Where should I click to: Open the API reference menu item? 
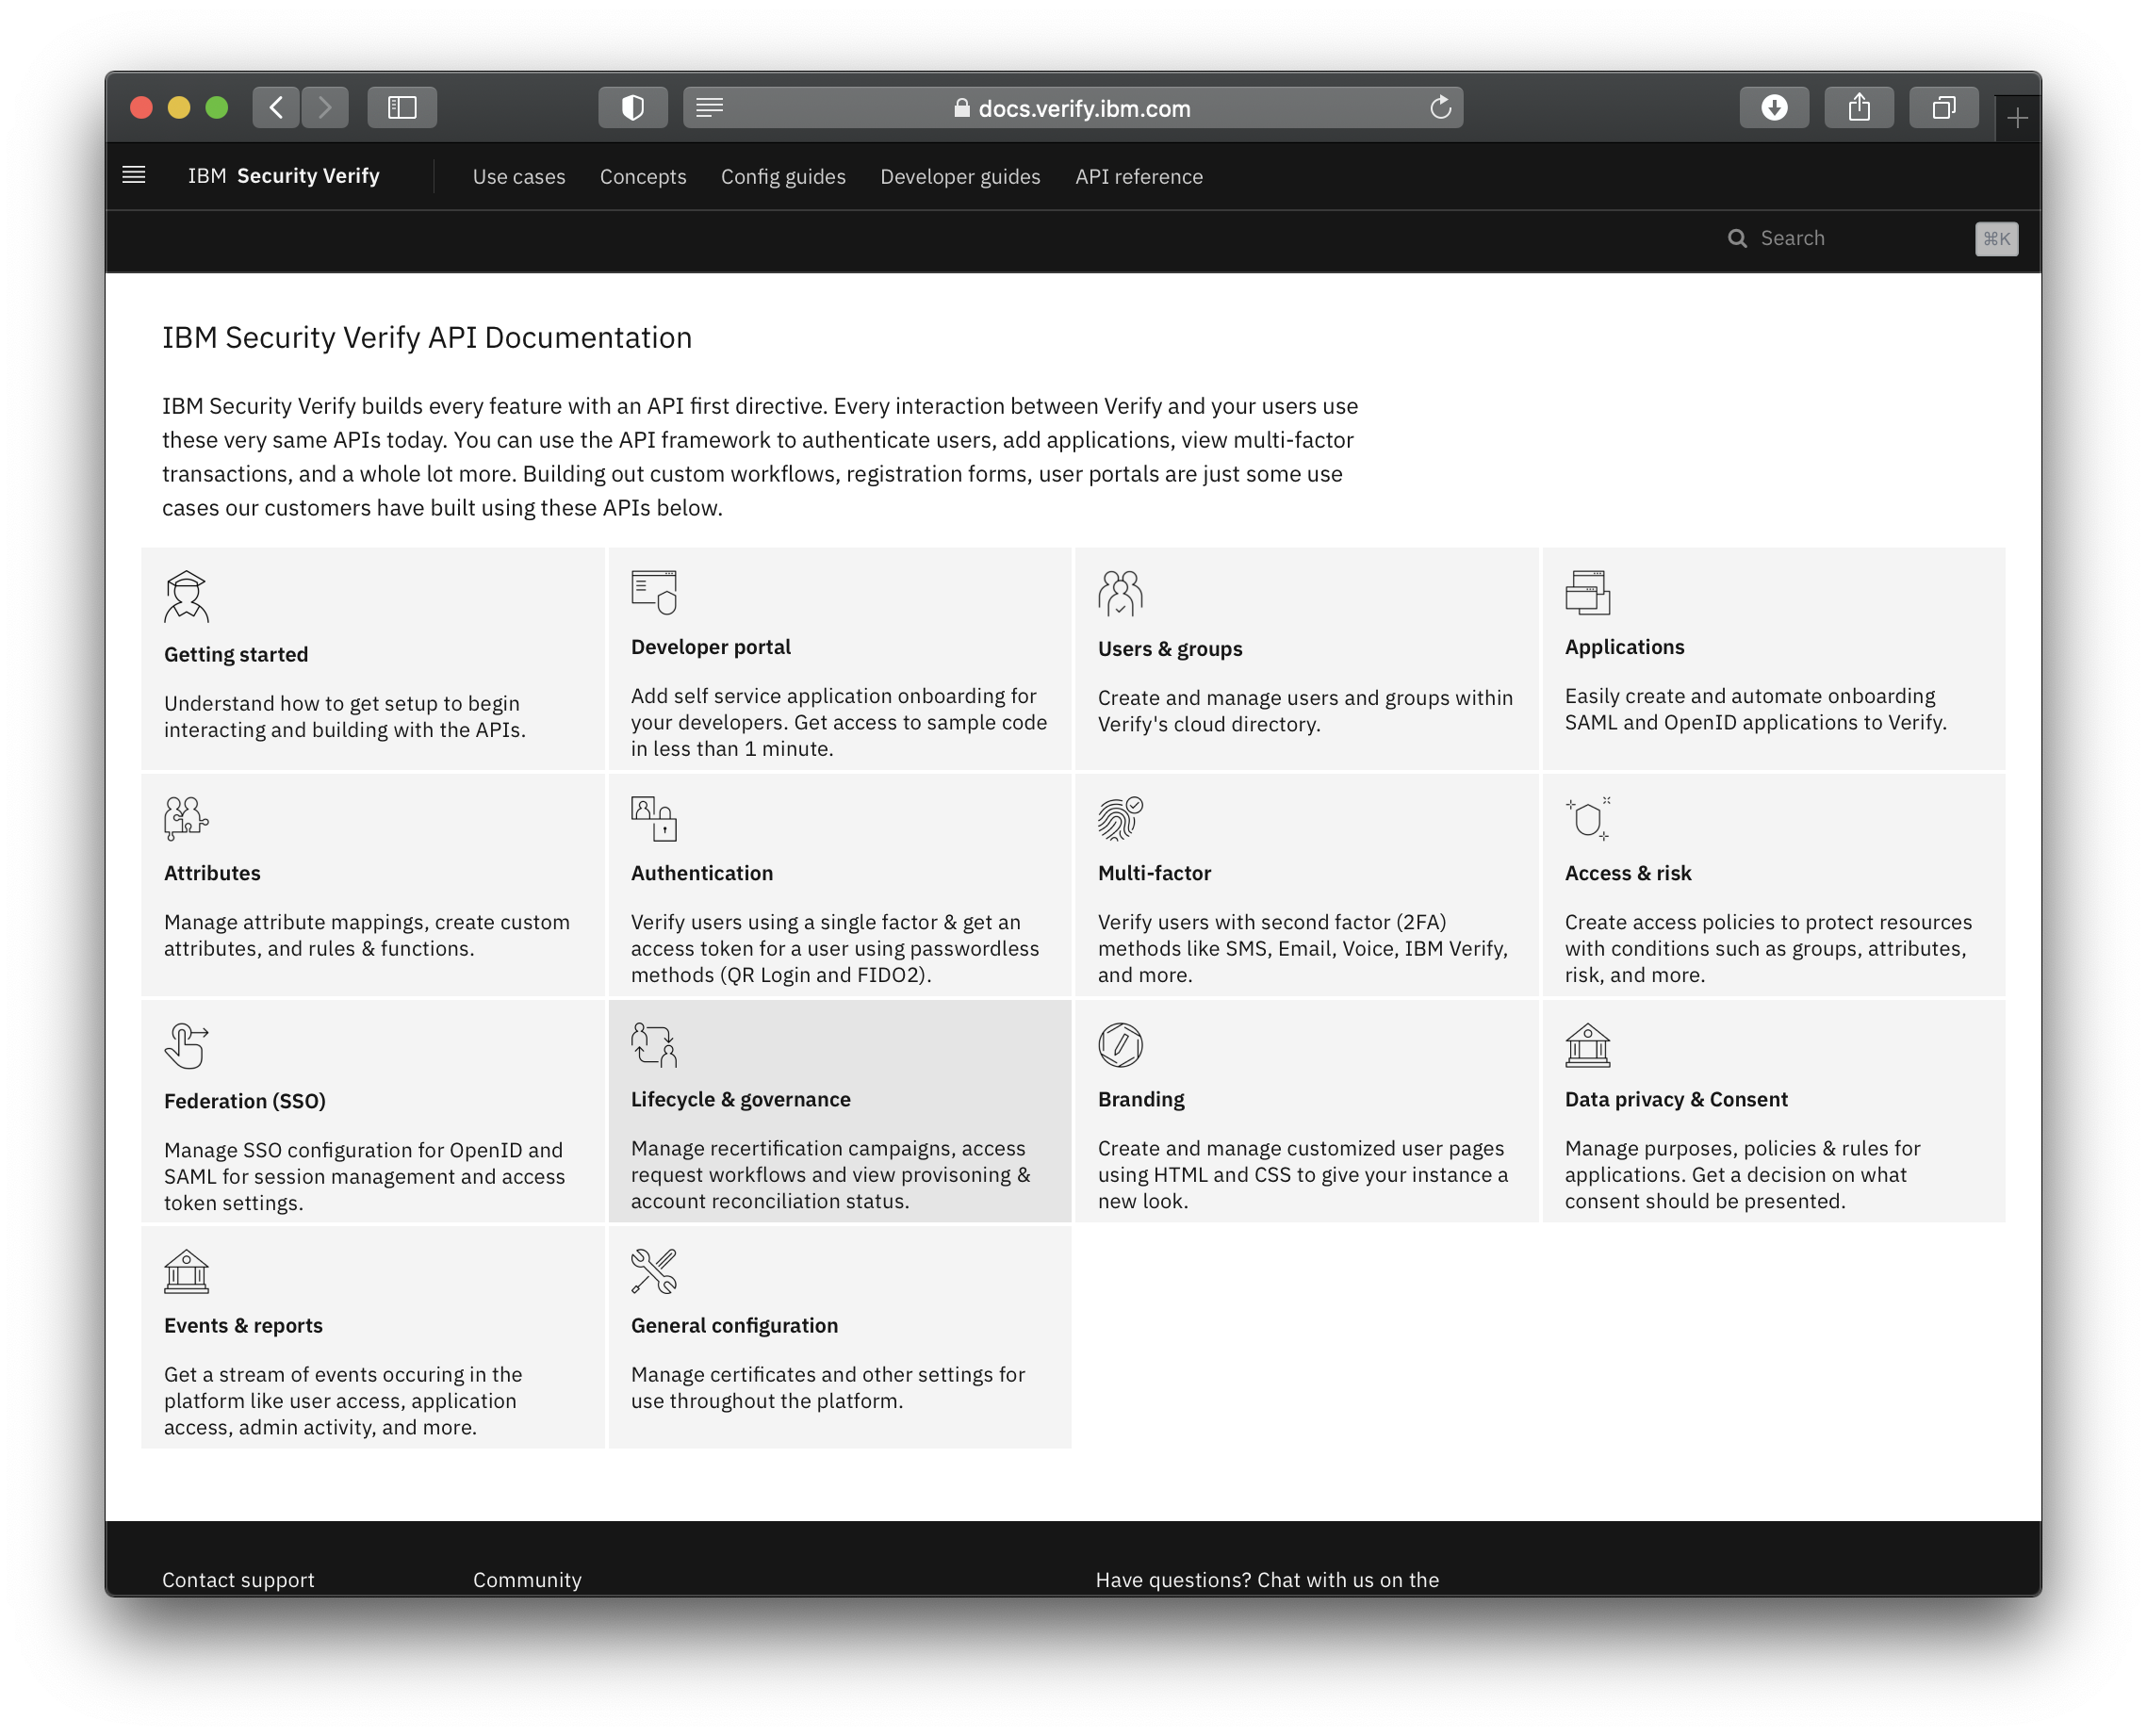tap(1138, 177)
